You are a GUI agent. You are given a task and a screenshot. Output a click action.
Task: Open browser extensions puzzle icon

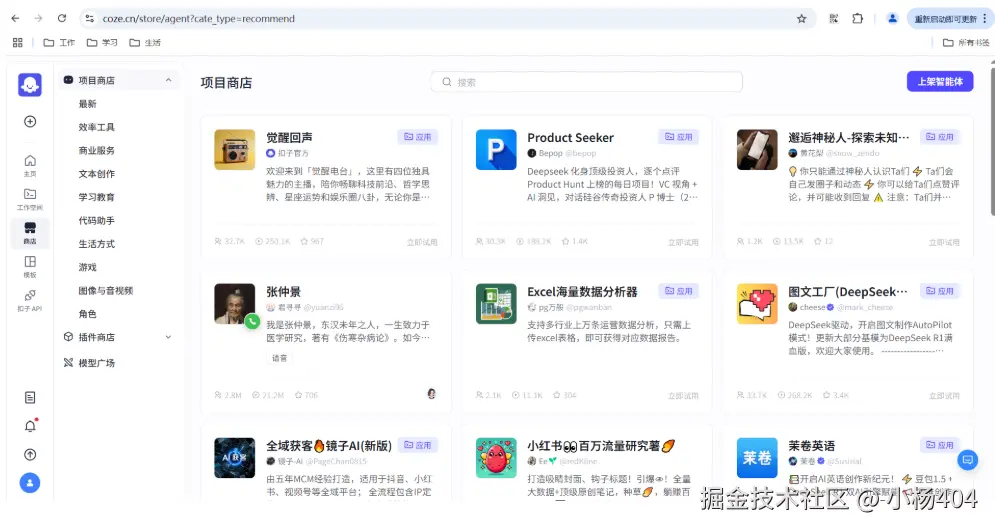857,19
